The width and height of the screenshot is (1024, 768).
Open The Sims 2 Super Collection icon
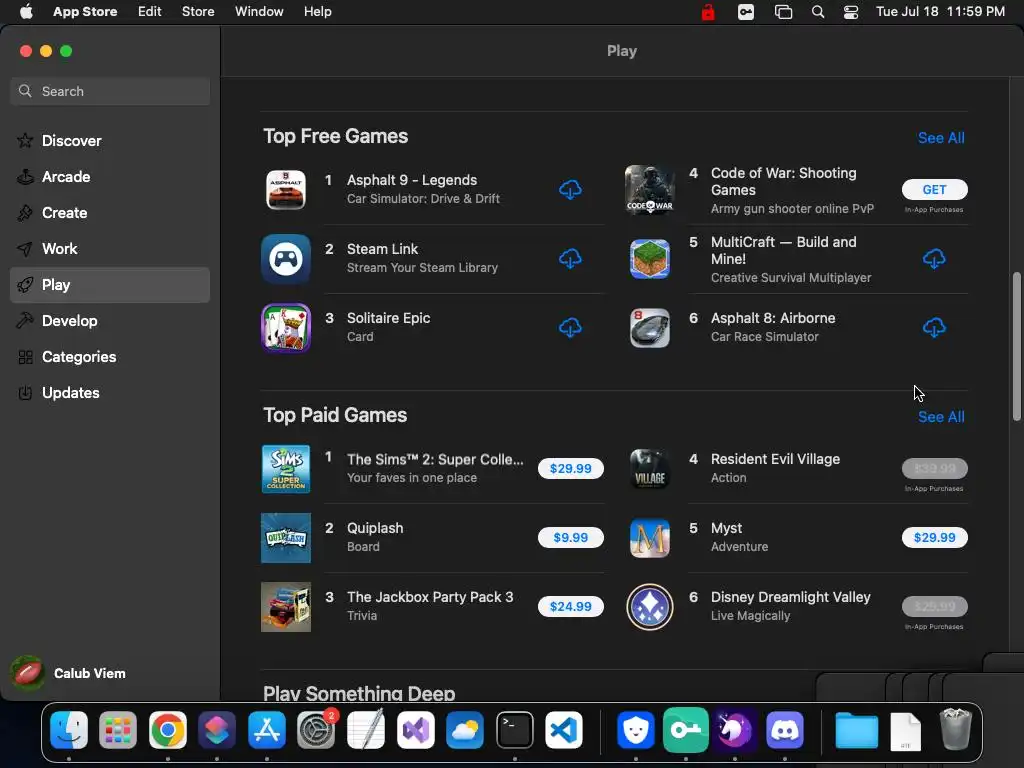tap(286, 468)
